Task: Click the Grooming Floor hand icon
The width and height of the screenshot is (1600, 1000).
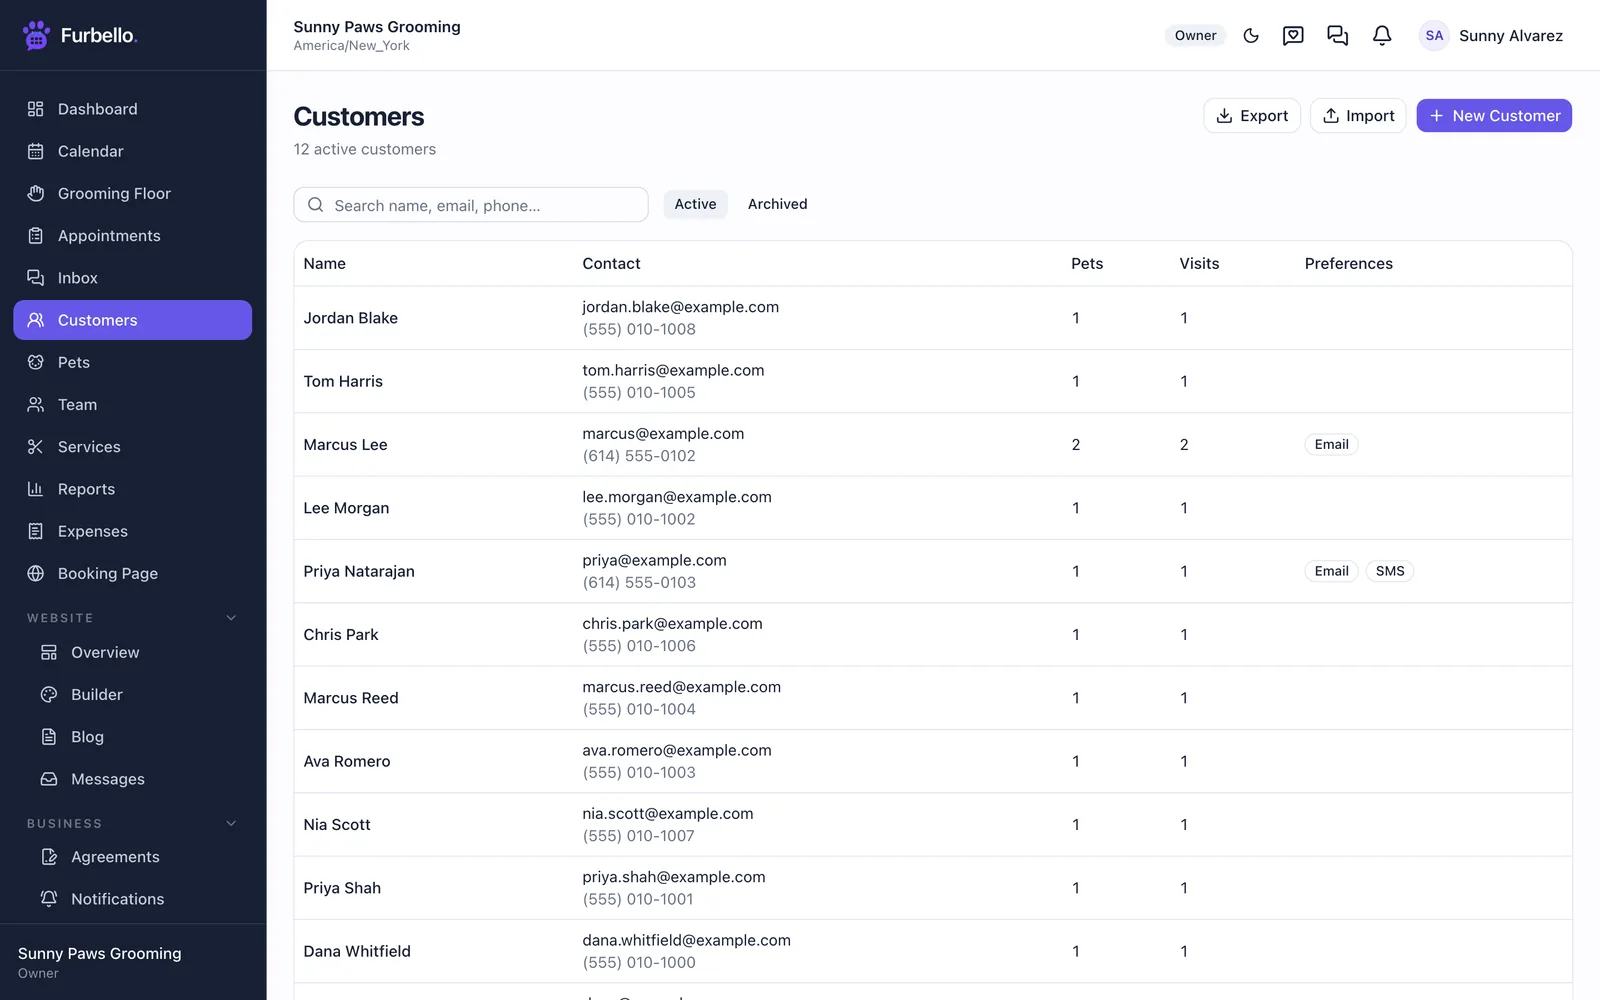Action: pos(36,193)
